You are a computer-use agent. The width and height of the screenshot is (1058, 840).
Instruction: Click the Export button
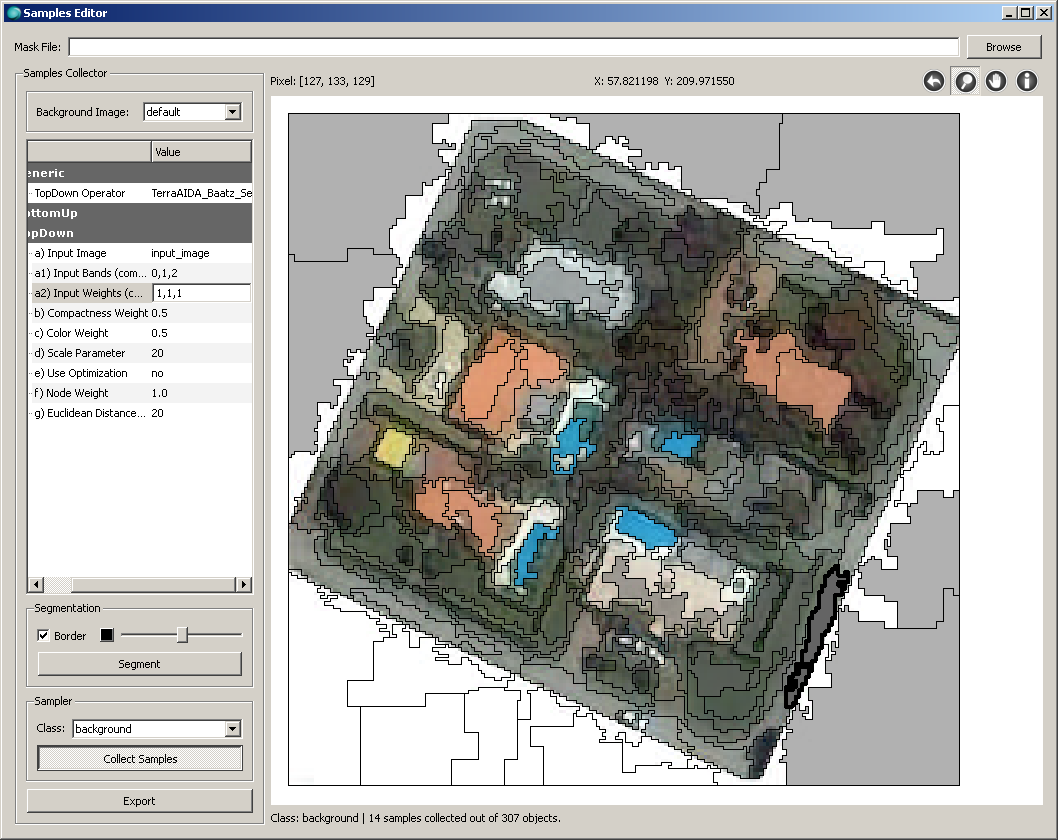coord(140,801)
